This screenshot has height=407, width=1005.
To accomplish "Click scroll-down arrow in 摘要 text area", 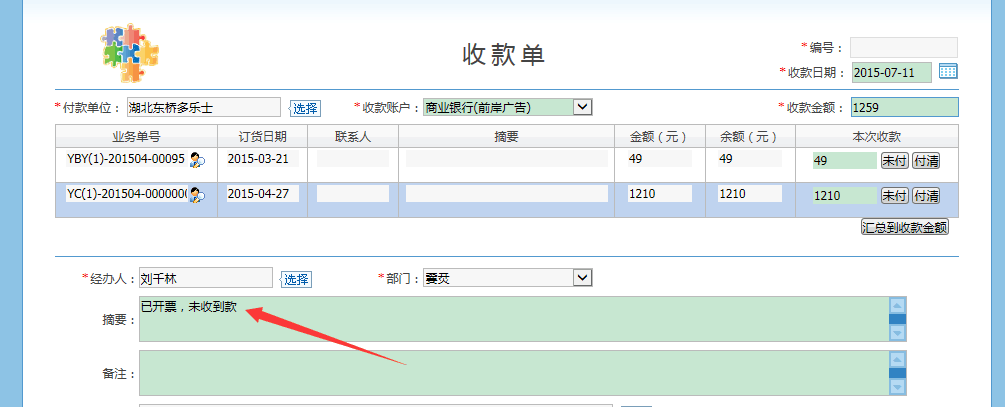I will 897,332.
